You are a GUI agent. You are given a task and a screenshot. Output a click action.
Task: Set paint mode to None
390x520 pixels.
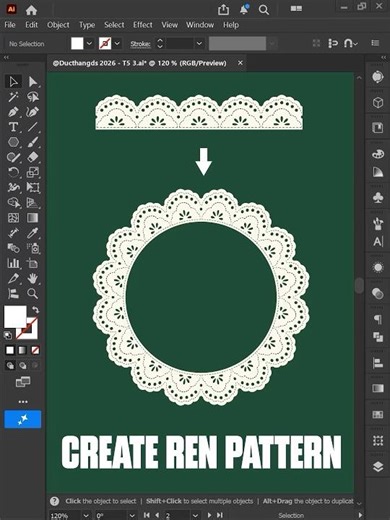(x=35, y=350)
